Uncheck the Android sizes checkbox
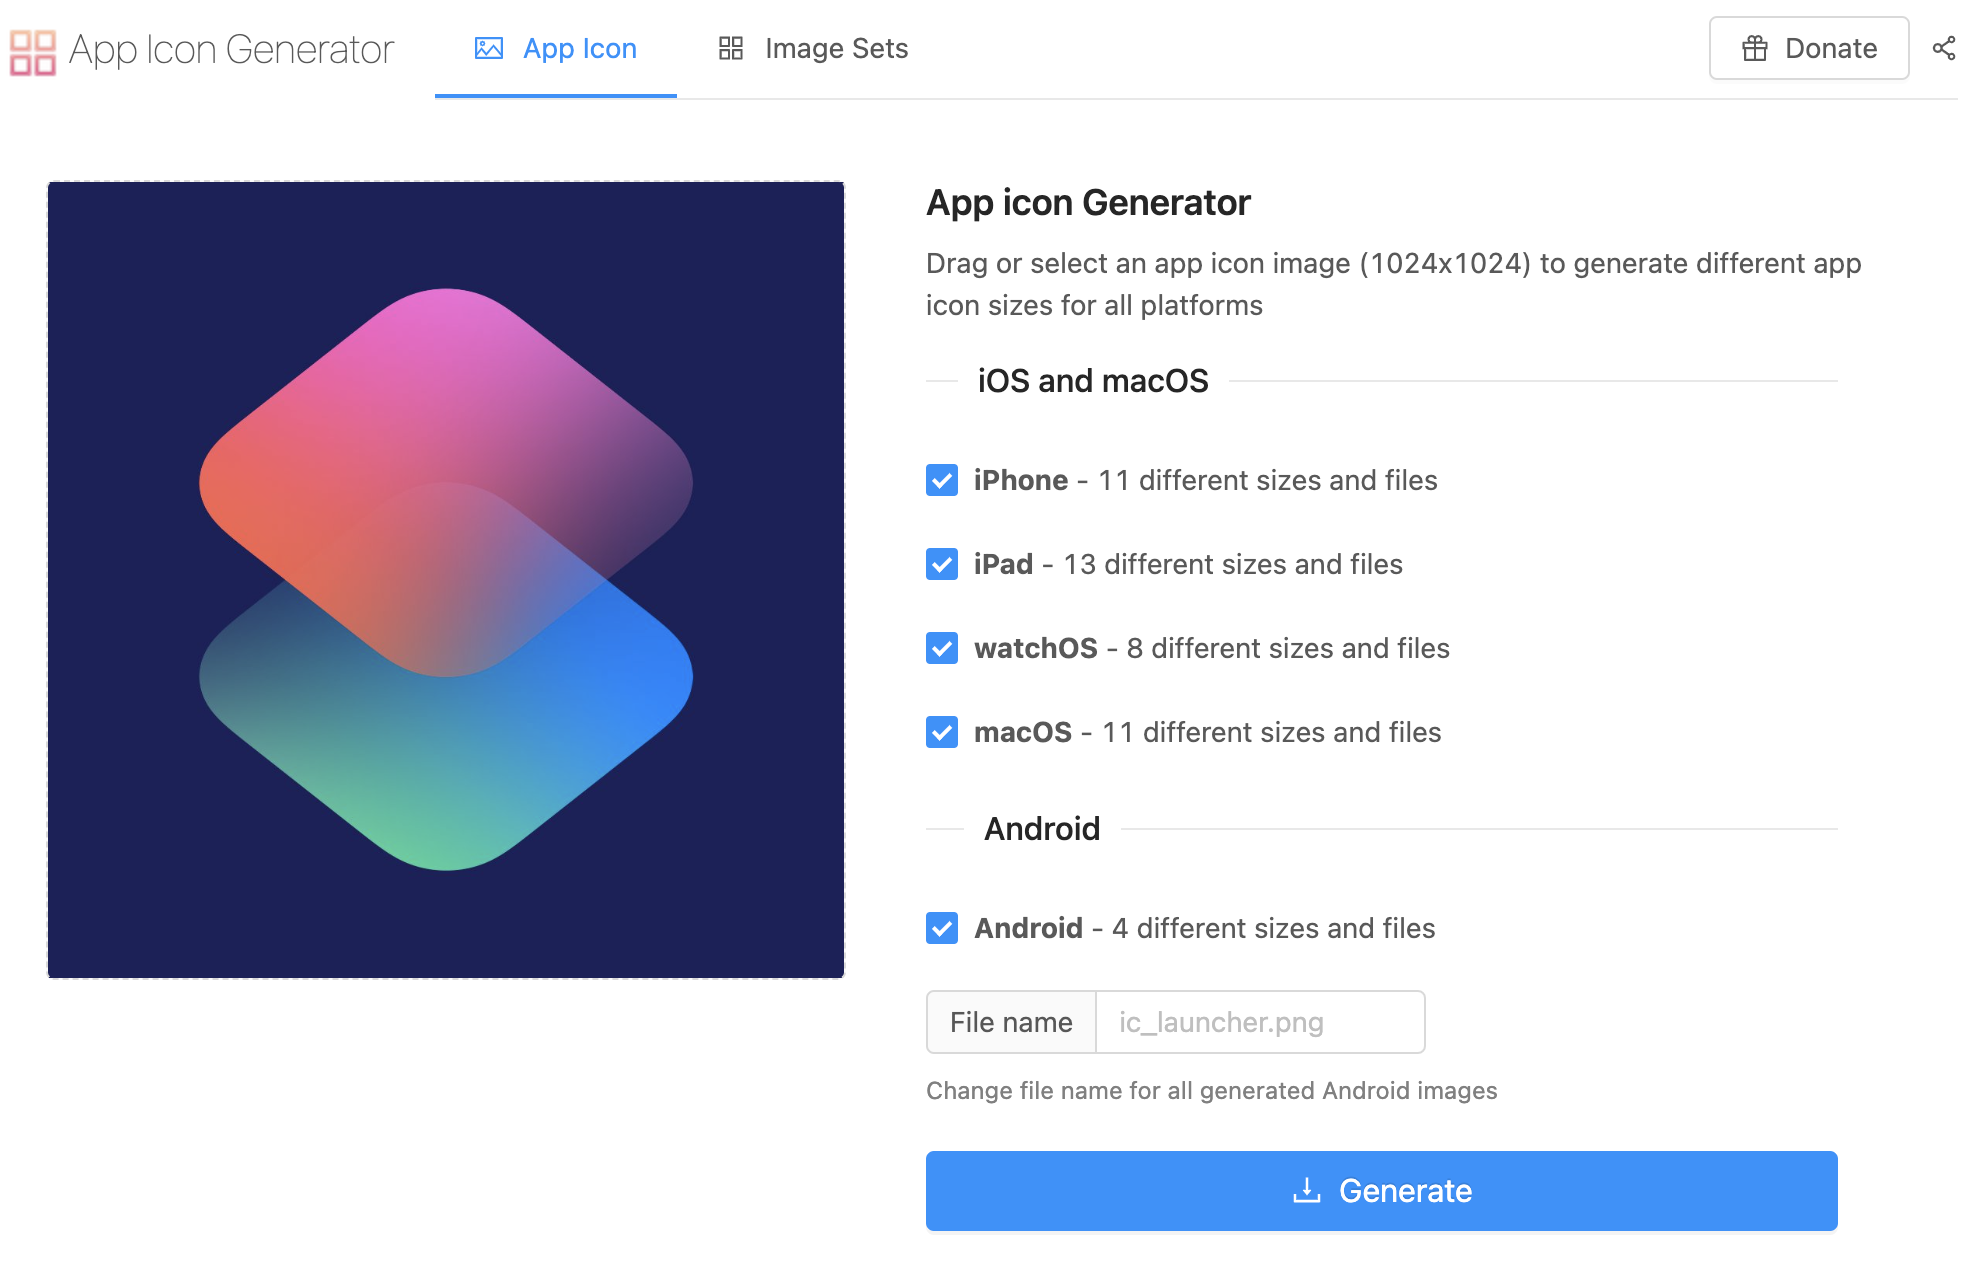1980x1280 pixels. click(x=941, y=928)
